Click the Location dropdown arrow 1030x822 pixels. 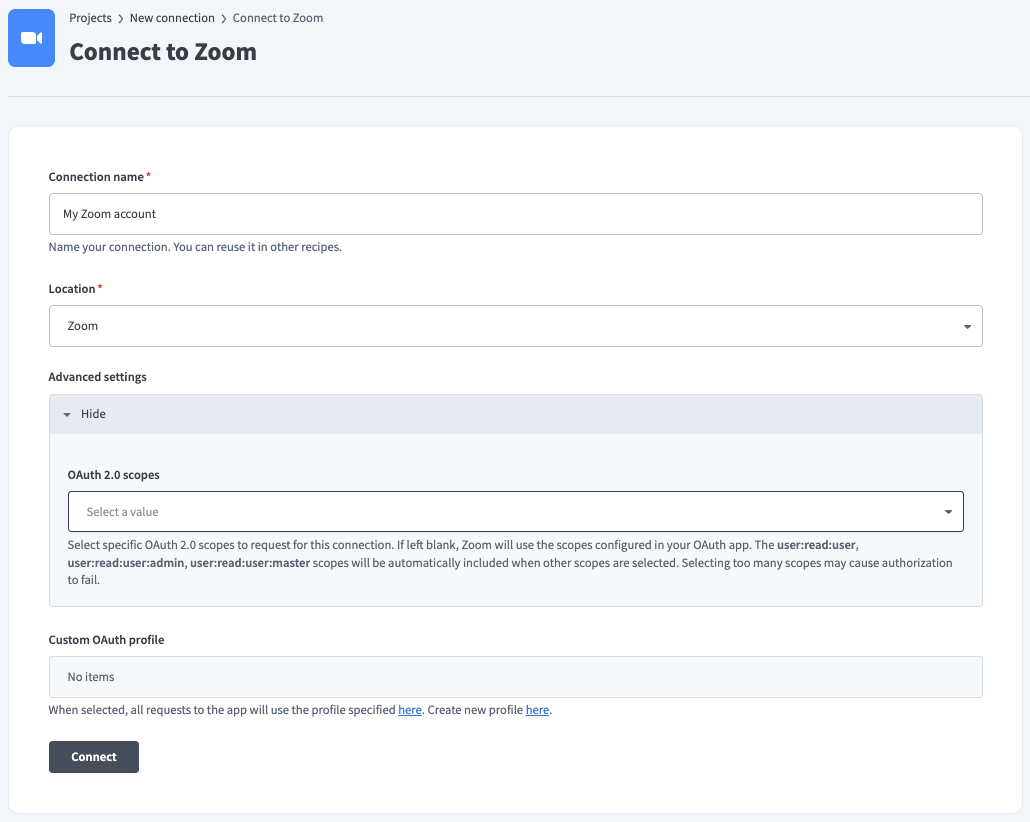(x=967, y=327)
